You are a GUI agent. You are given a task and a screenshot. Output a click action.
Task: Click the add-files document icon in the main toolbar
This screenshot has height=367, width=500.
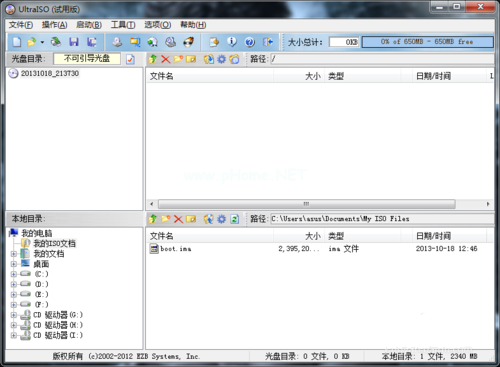tap(214, 42)
